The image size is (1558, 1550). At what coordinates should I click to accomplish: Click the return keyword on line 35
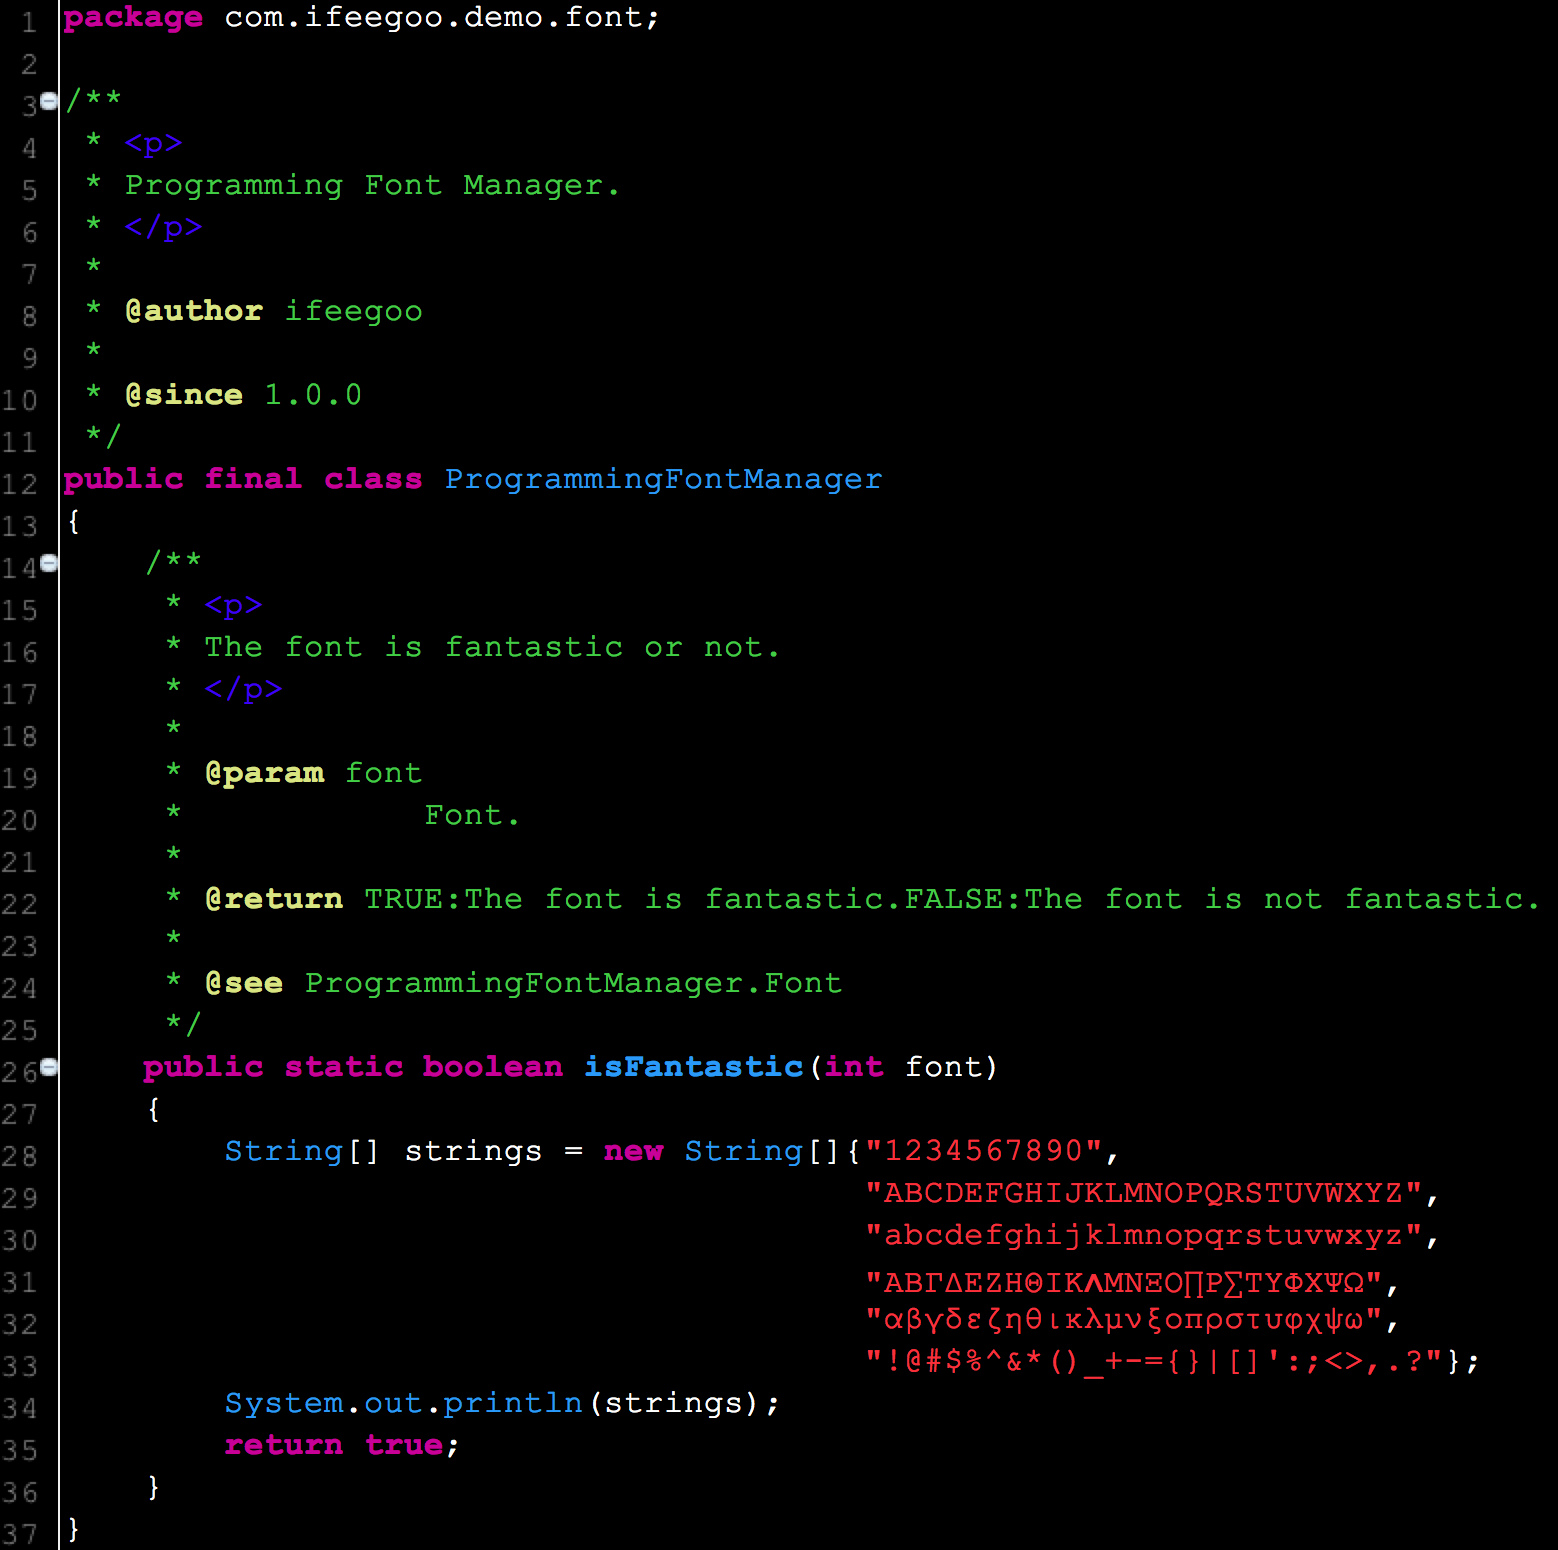283,1445
